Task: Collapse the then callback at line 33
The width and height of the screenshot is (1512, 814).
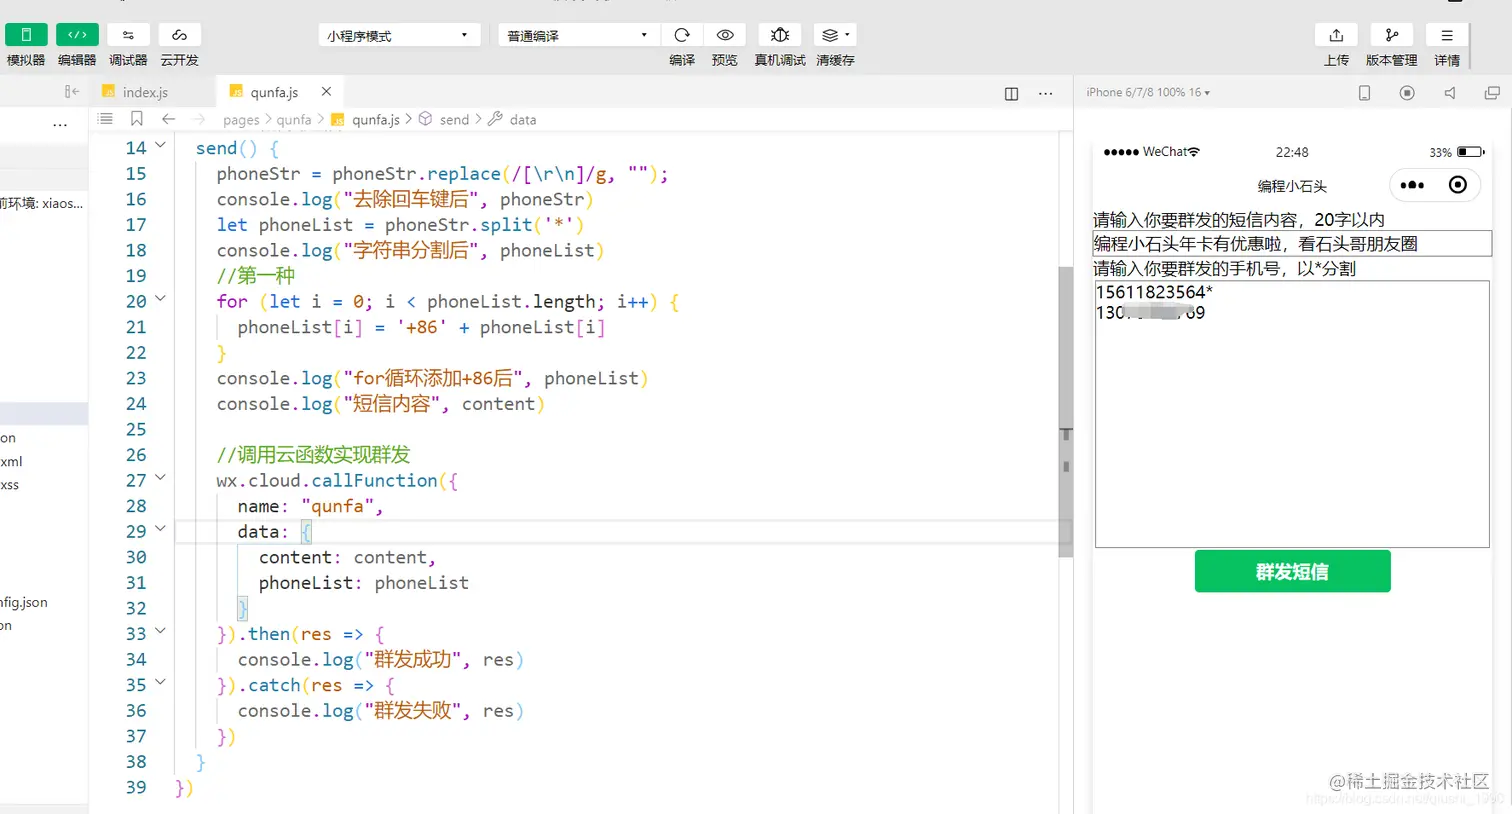Action: pos(160,633)
